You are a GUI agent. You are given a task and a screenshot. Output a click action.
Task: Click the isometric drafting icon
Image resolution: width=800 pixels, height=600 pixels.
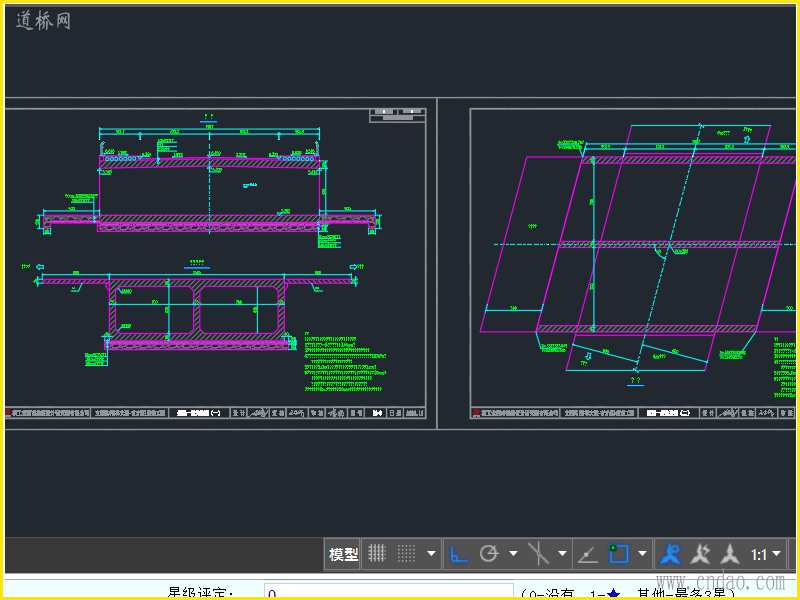tap(539, 553)
